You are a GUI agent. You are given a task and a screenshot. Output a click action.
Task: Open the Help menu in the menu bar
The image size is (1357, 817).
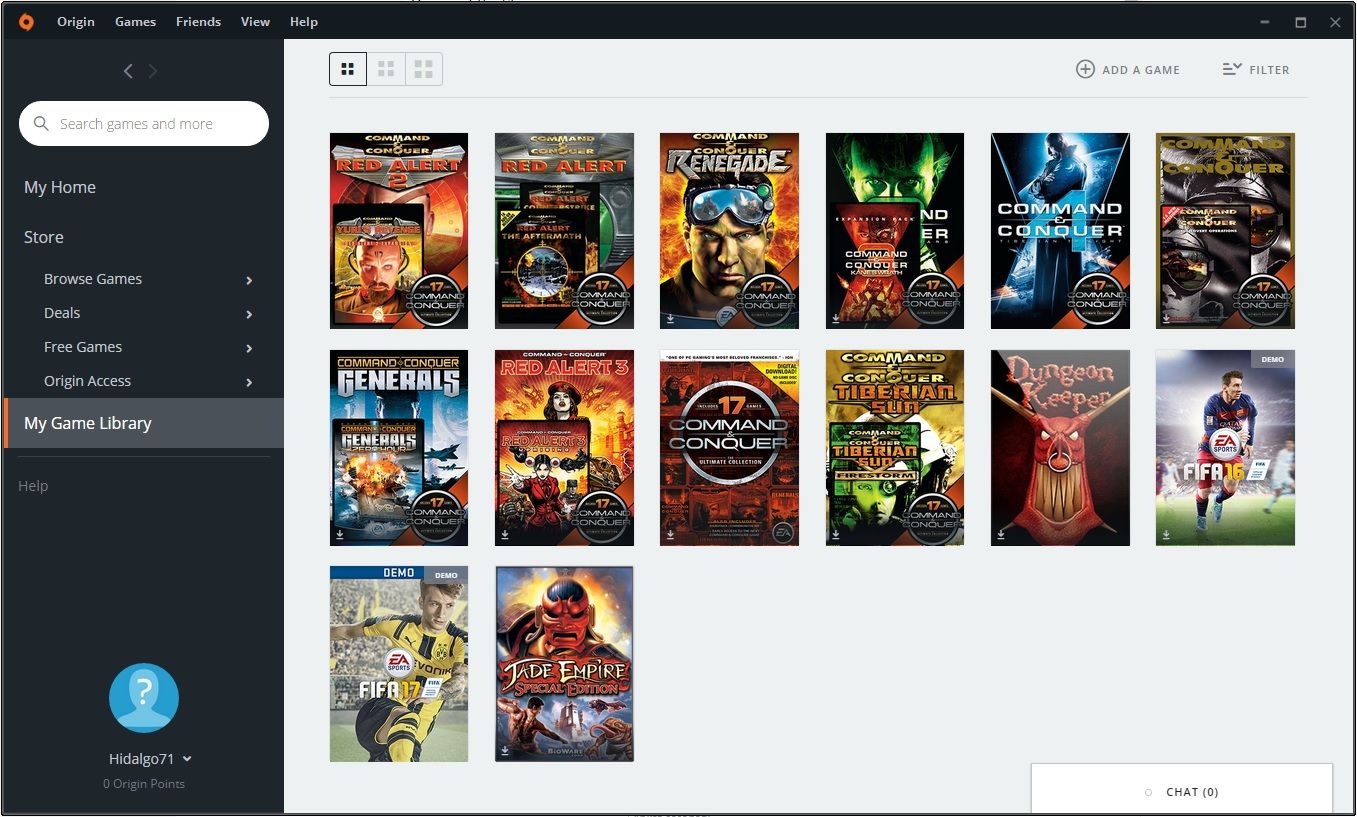click(x=304, y=21)
